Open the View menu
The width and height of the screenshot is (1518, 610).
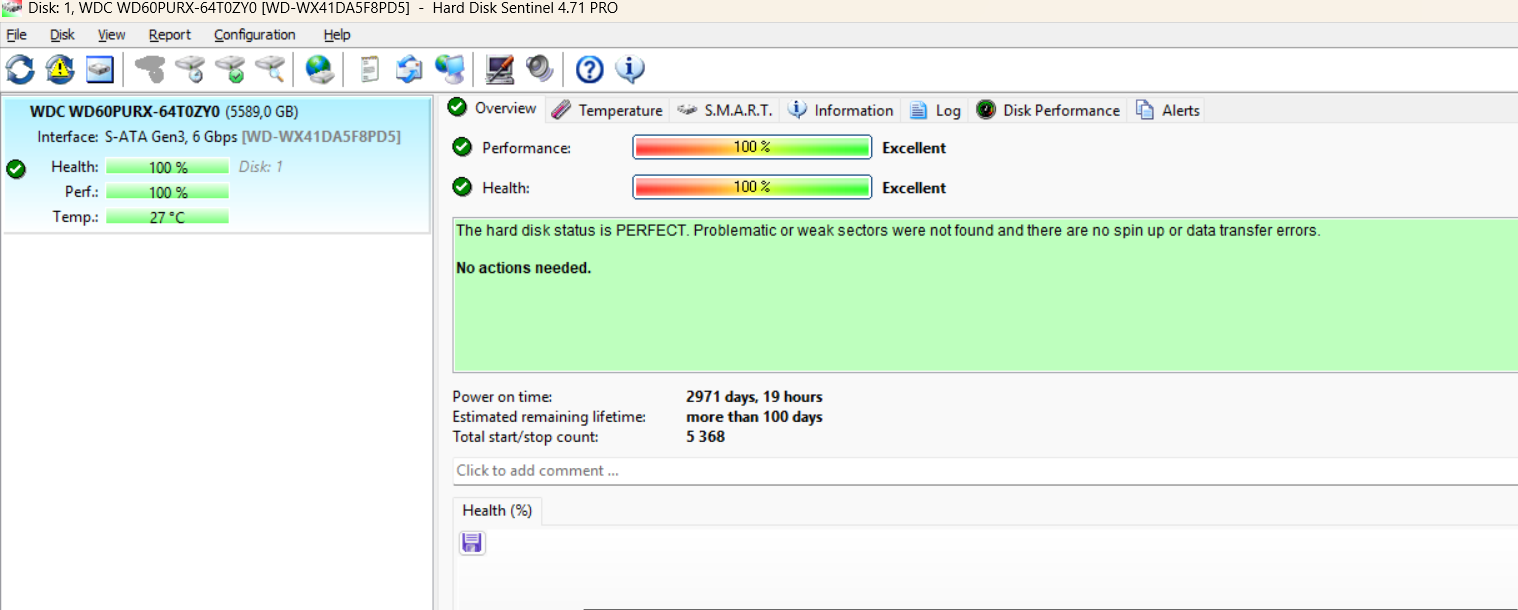point(112,34)
